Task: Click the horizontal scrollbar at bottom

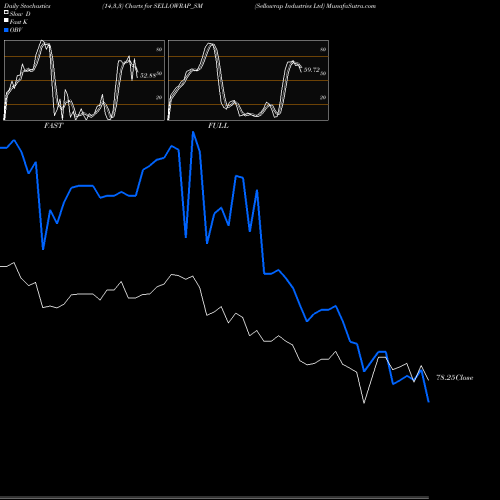Action: pos(214,498)
